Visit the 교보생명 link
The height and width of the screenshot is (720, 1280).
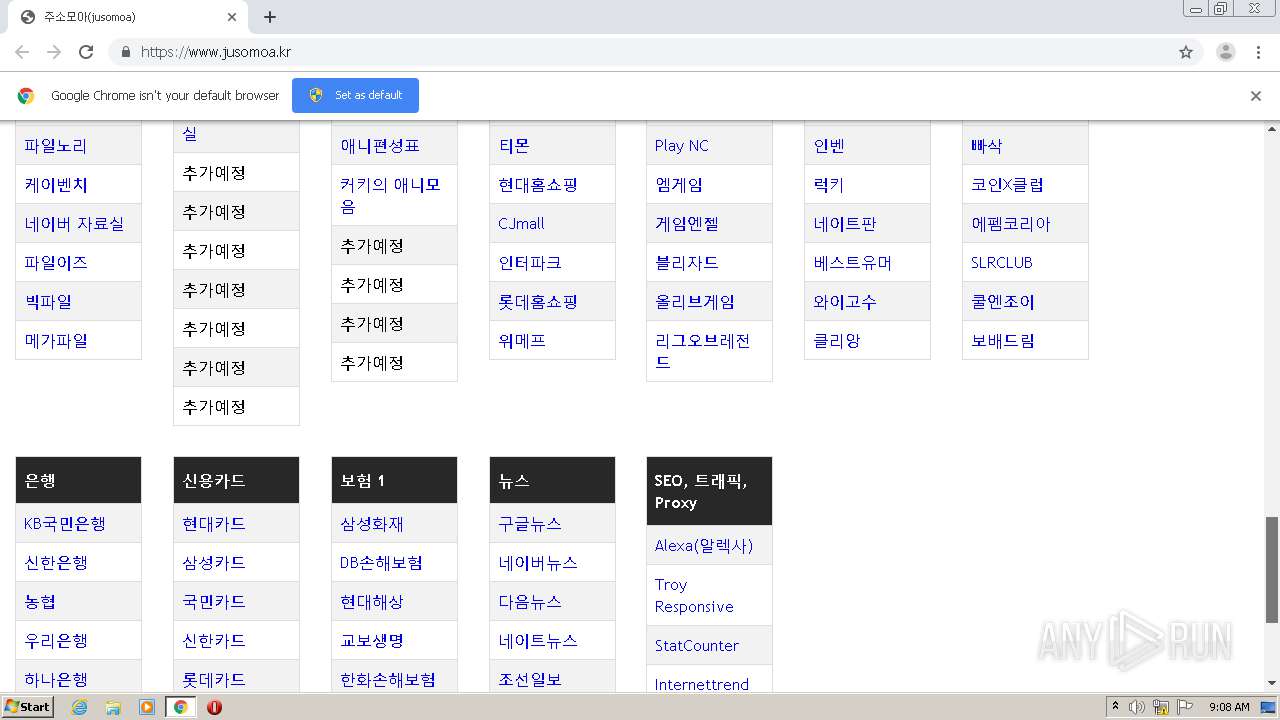click(372, 641)
